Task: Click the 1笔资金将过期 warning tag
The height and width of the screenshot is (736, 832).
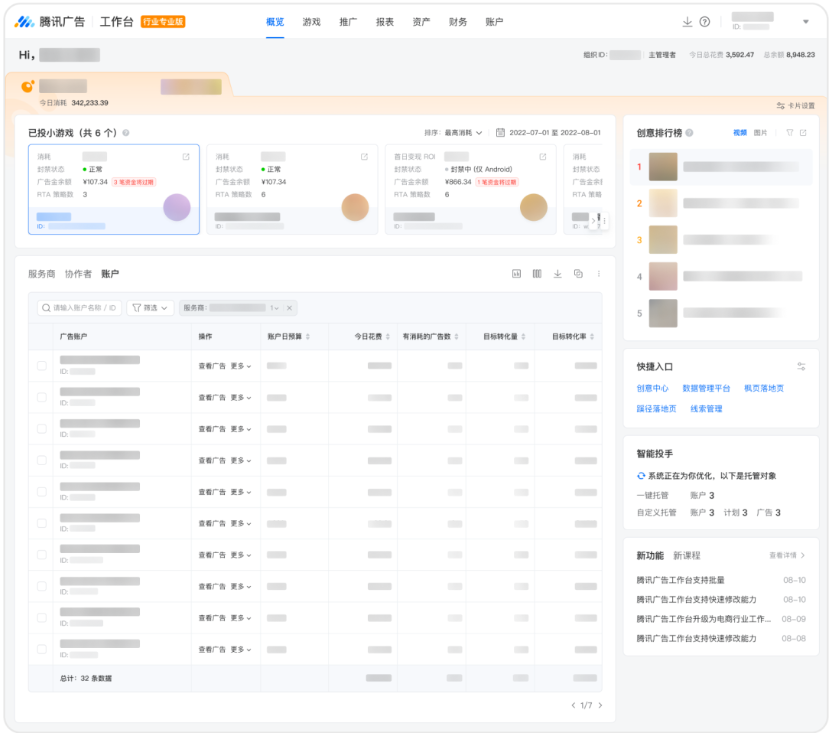Action: 497,182
